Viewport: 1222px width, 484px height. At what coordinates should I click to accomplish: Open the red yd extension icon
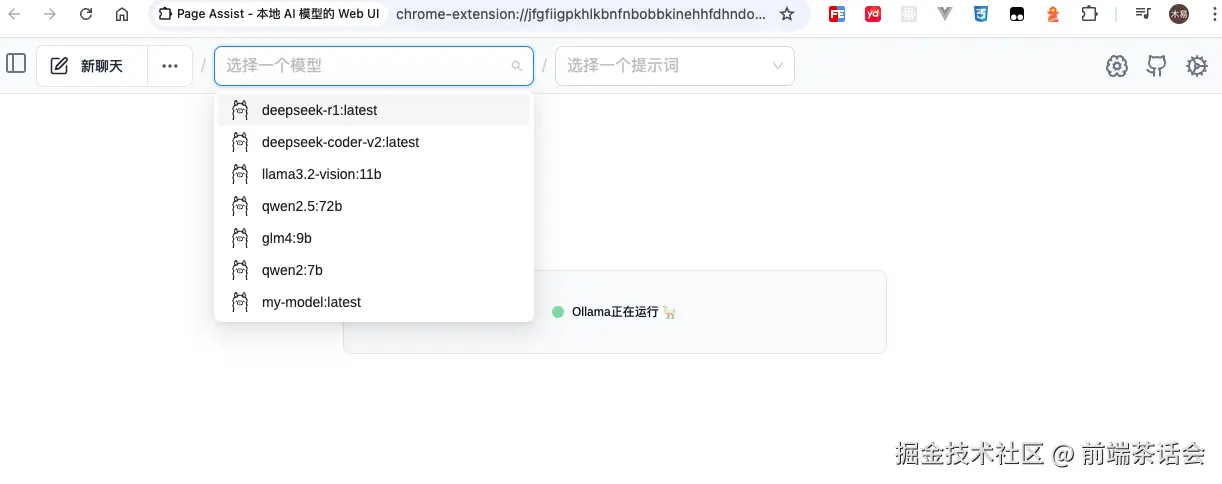point(873,14)
